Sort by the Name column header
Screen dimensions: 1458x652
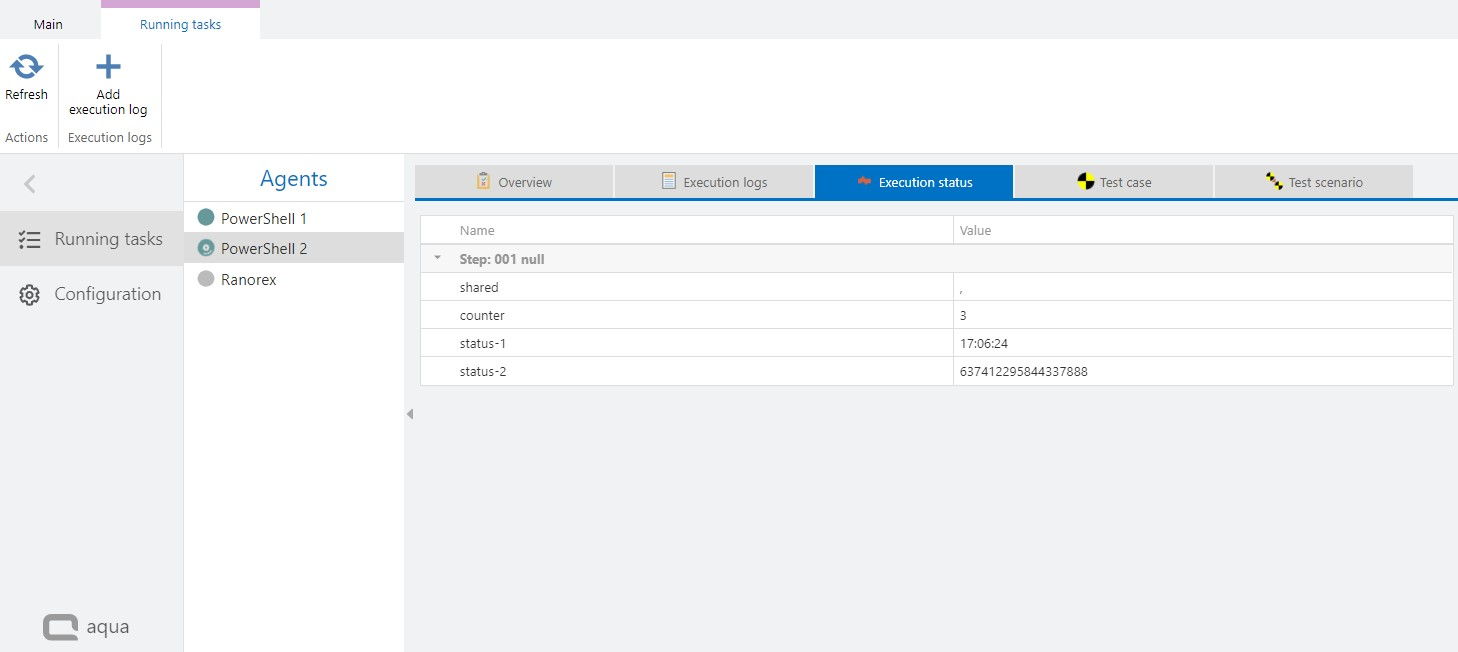click(477, 231)
